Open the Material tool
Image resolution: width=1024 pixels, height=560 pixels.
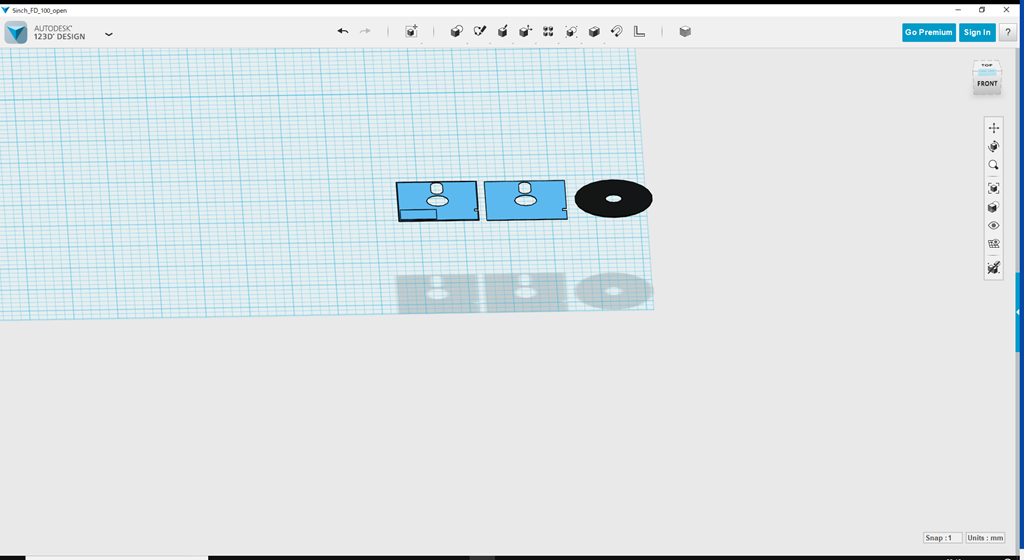(685, 32)
